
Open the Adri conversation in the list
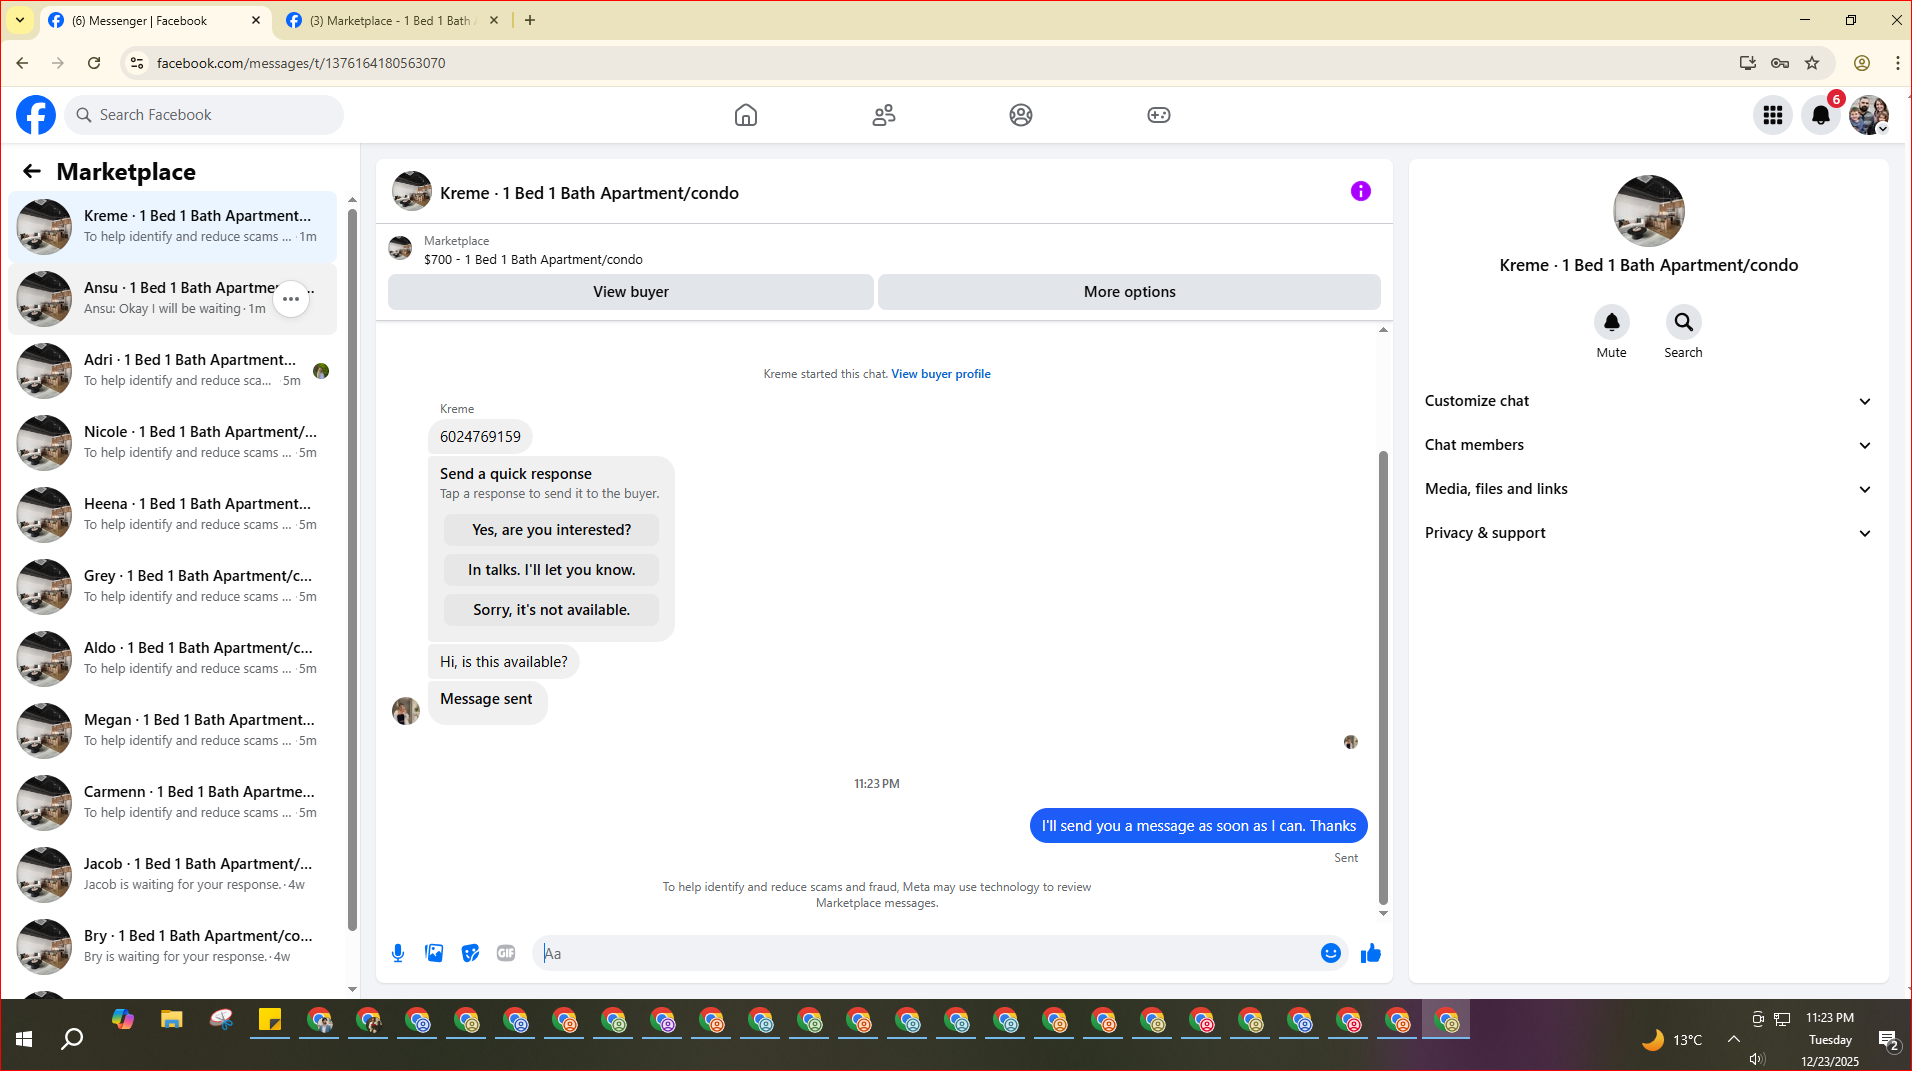pos(173,371)
